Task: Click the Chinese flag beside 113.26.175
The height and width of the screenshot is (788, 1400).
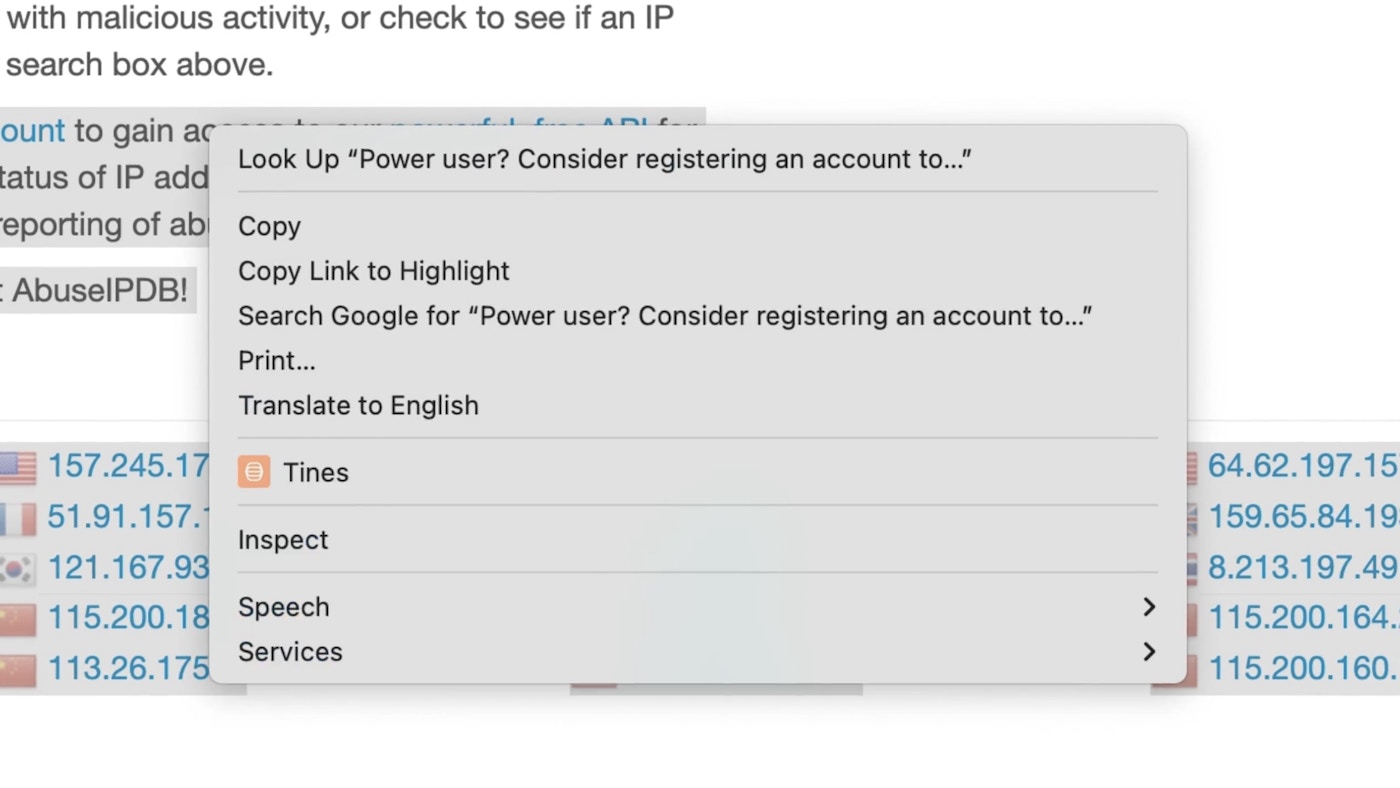Action: click(x=17, y=669)
